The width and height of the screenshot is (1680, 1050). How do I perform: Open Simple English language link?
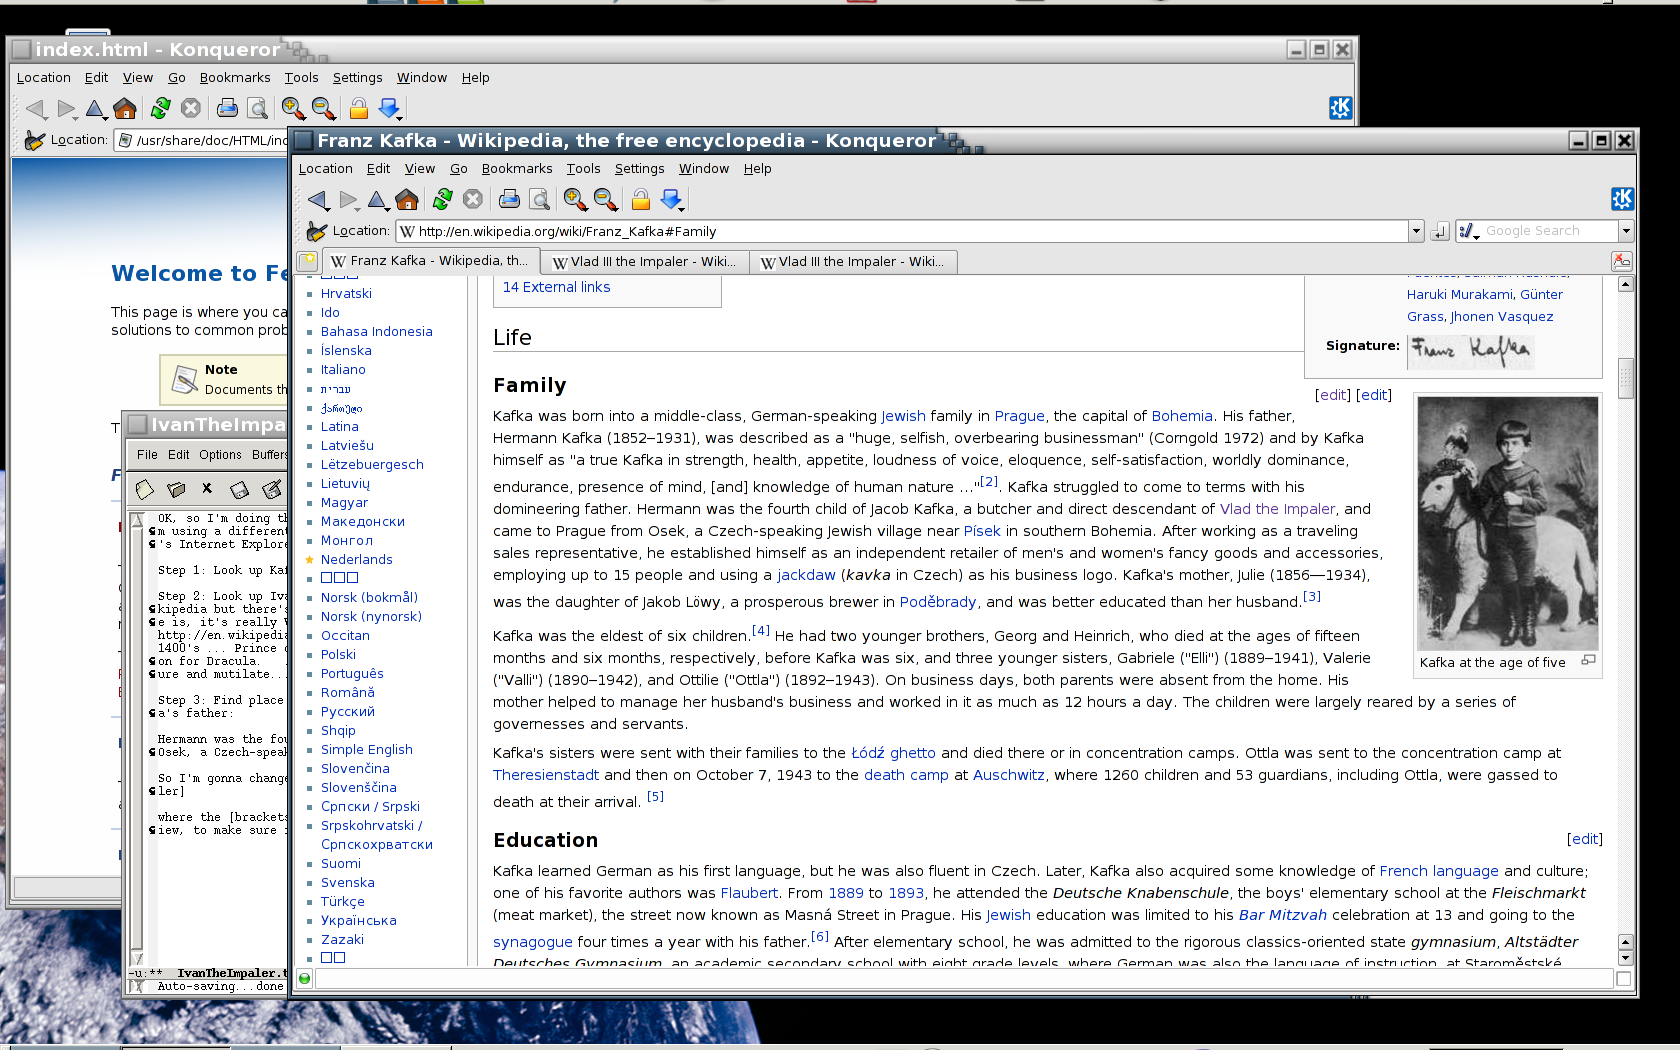pyautogui.click(x=366, y=750)
